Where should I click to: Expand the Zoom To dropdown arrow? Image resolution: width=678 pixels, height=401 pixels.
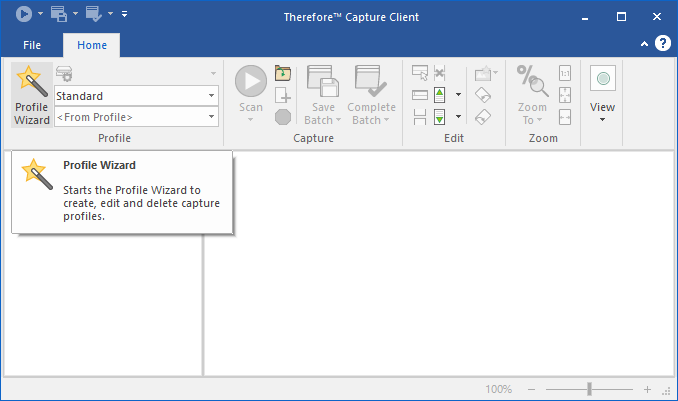tap(539, 120)
